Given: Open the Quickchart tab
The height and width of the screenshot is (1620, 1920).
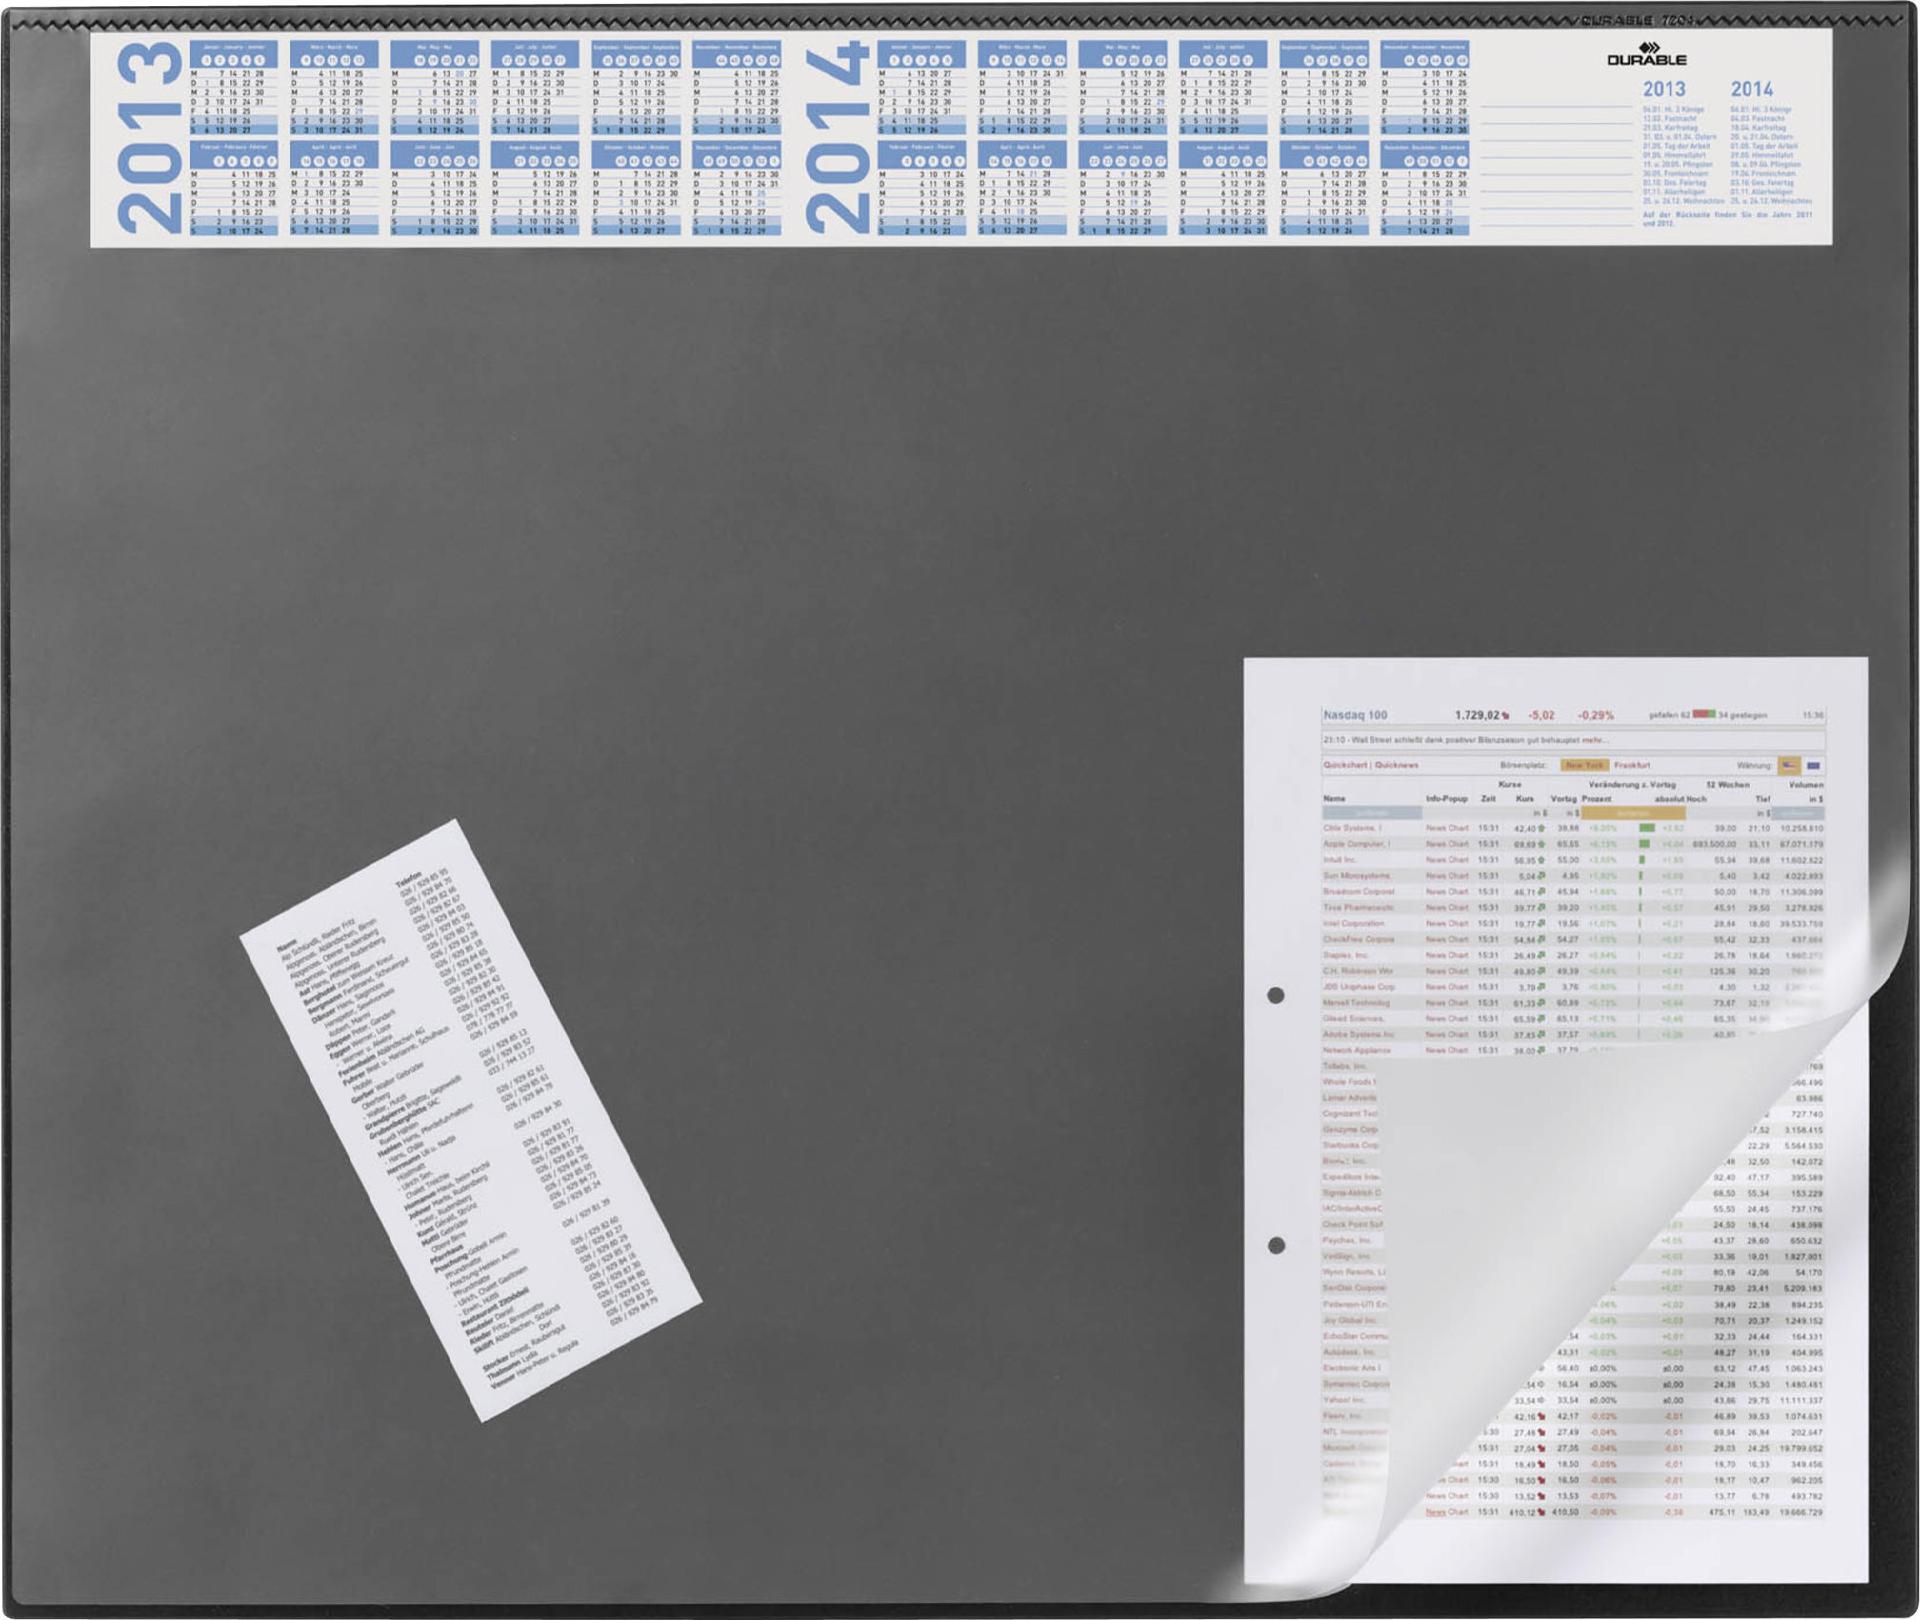Looking at the screenshot, I should 1345,765.
